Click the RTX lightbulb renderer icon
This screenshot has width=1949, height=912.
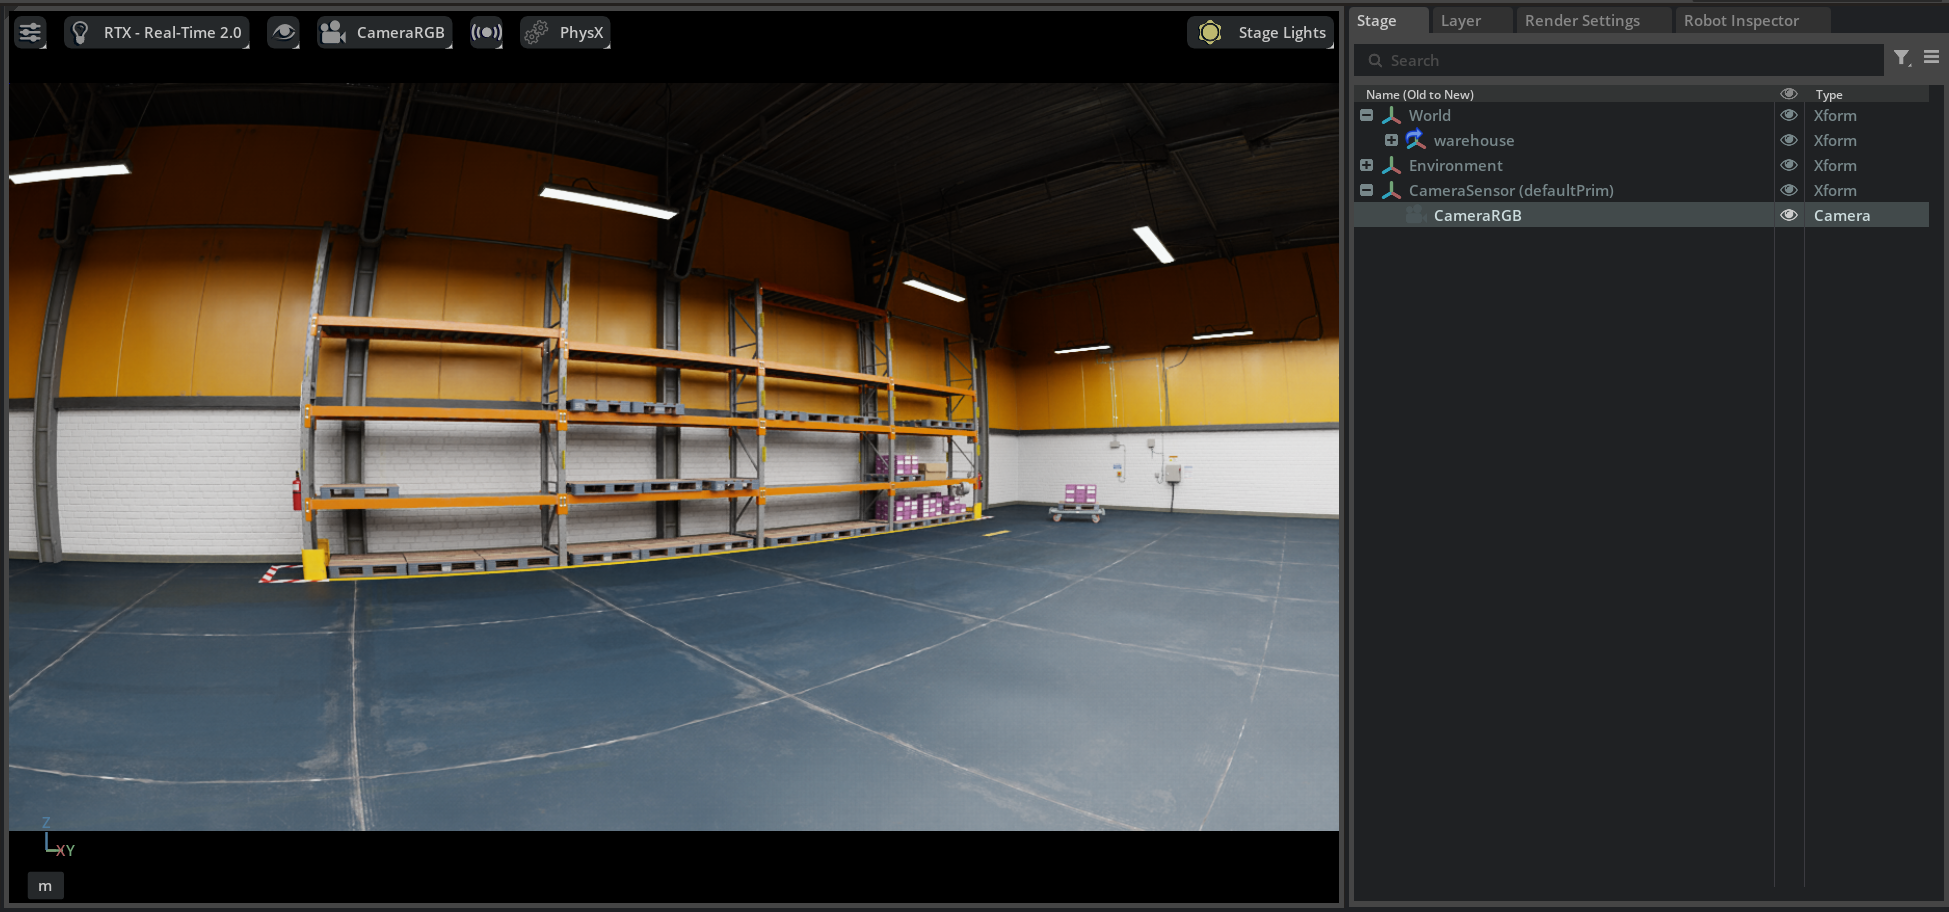click(x=81, y=32)
